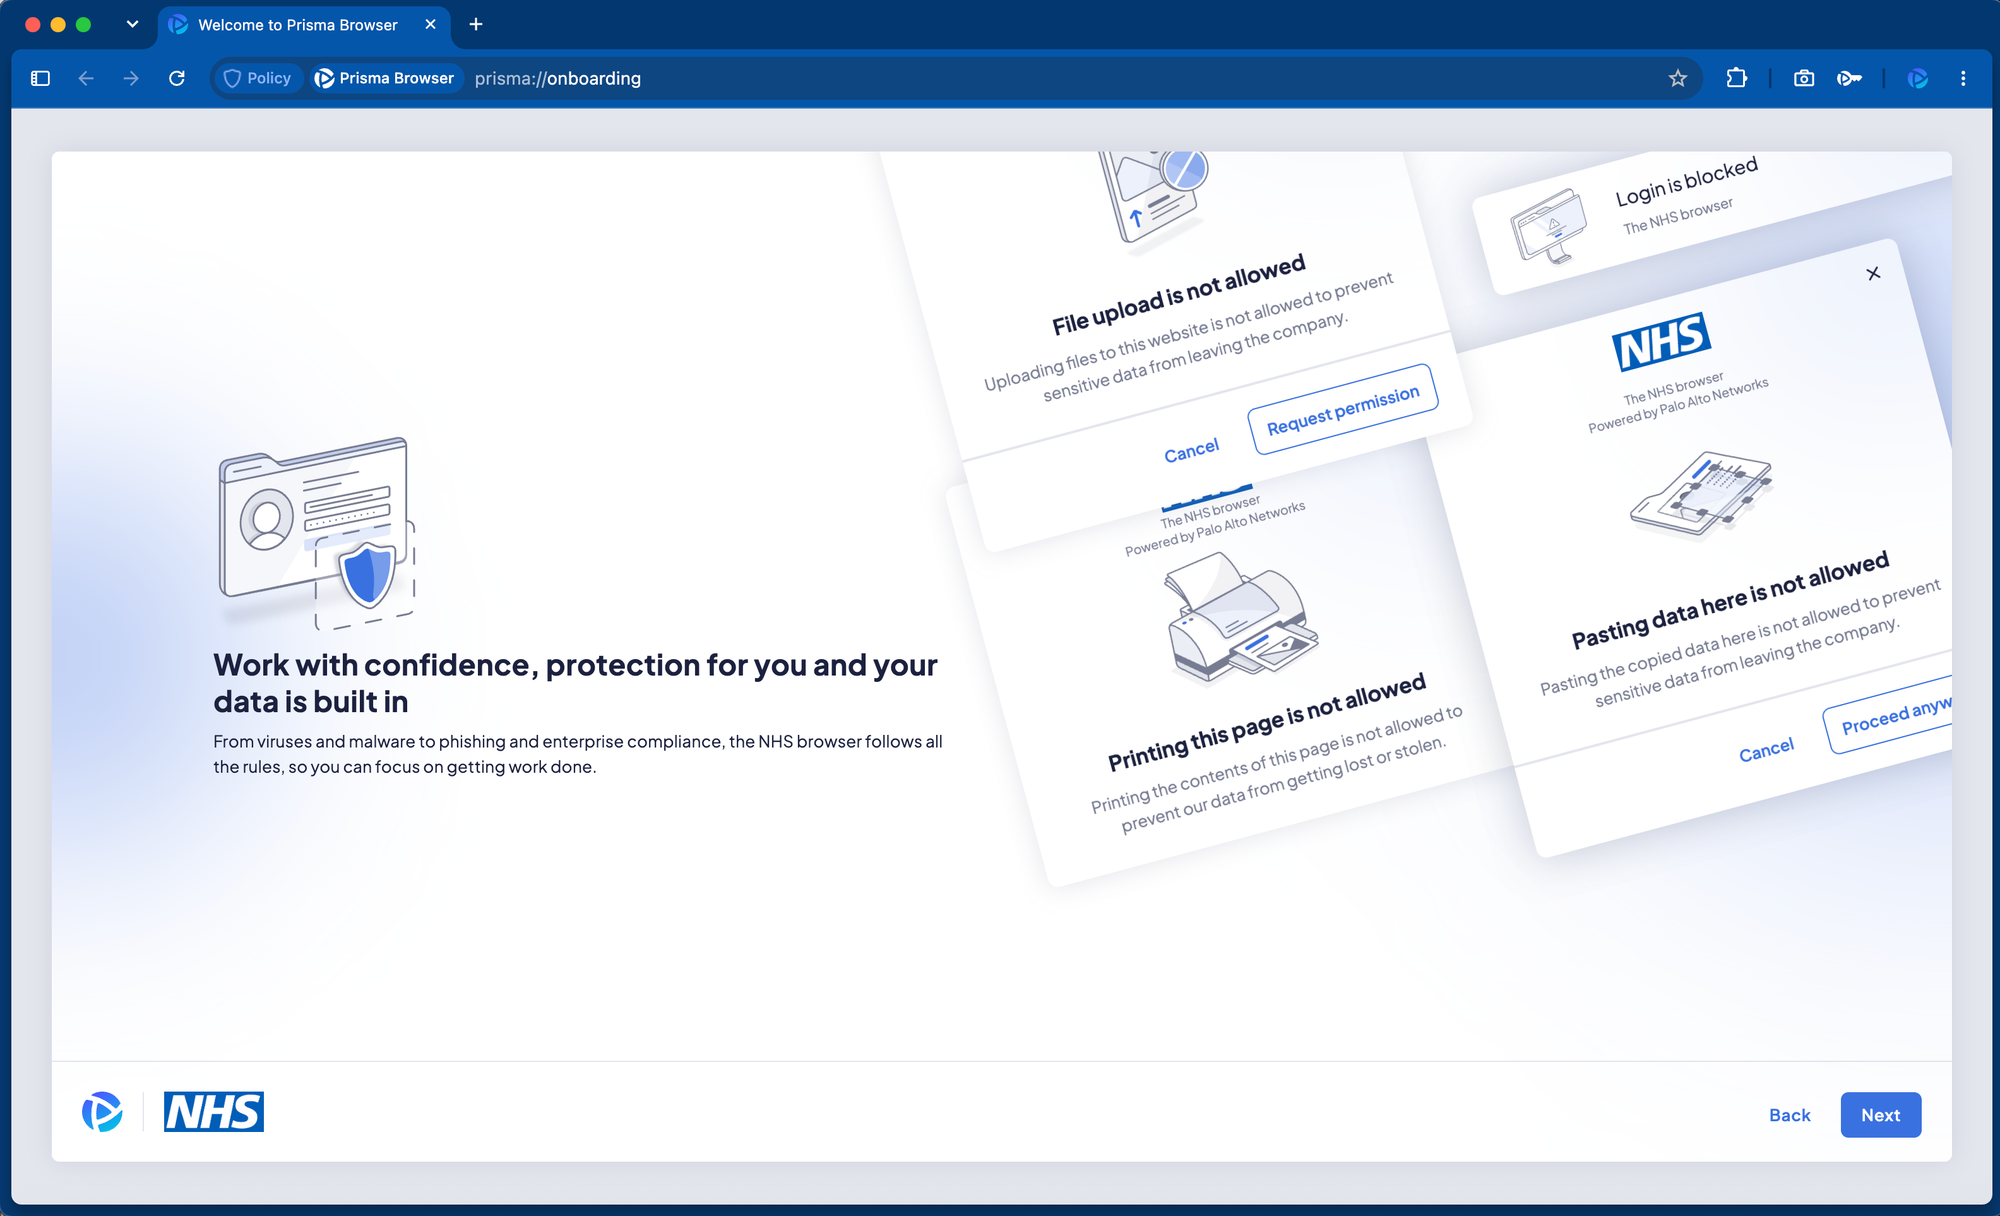Click the Prisma Browser site chip
Screen dimensions: 2000x1216
coord(385,78)
